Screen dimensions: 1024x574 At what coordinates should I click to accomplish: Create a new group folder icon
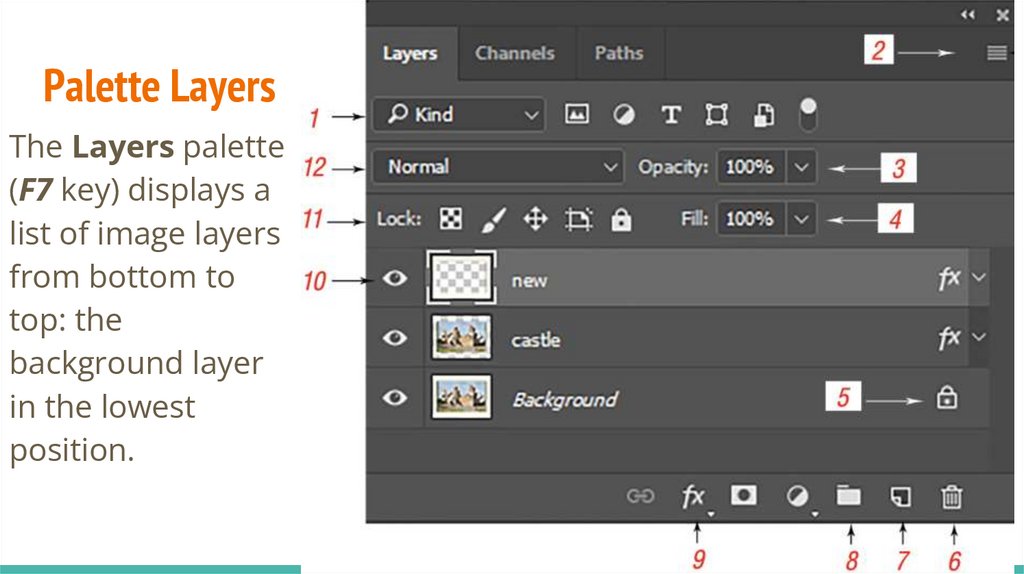pos(848,495)
